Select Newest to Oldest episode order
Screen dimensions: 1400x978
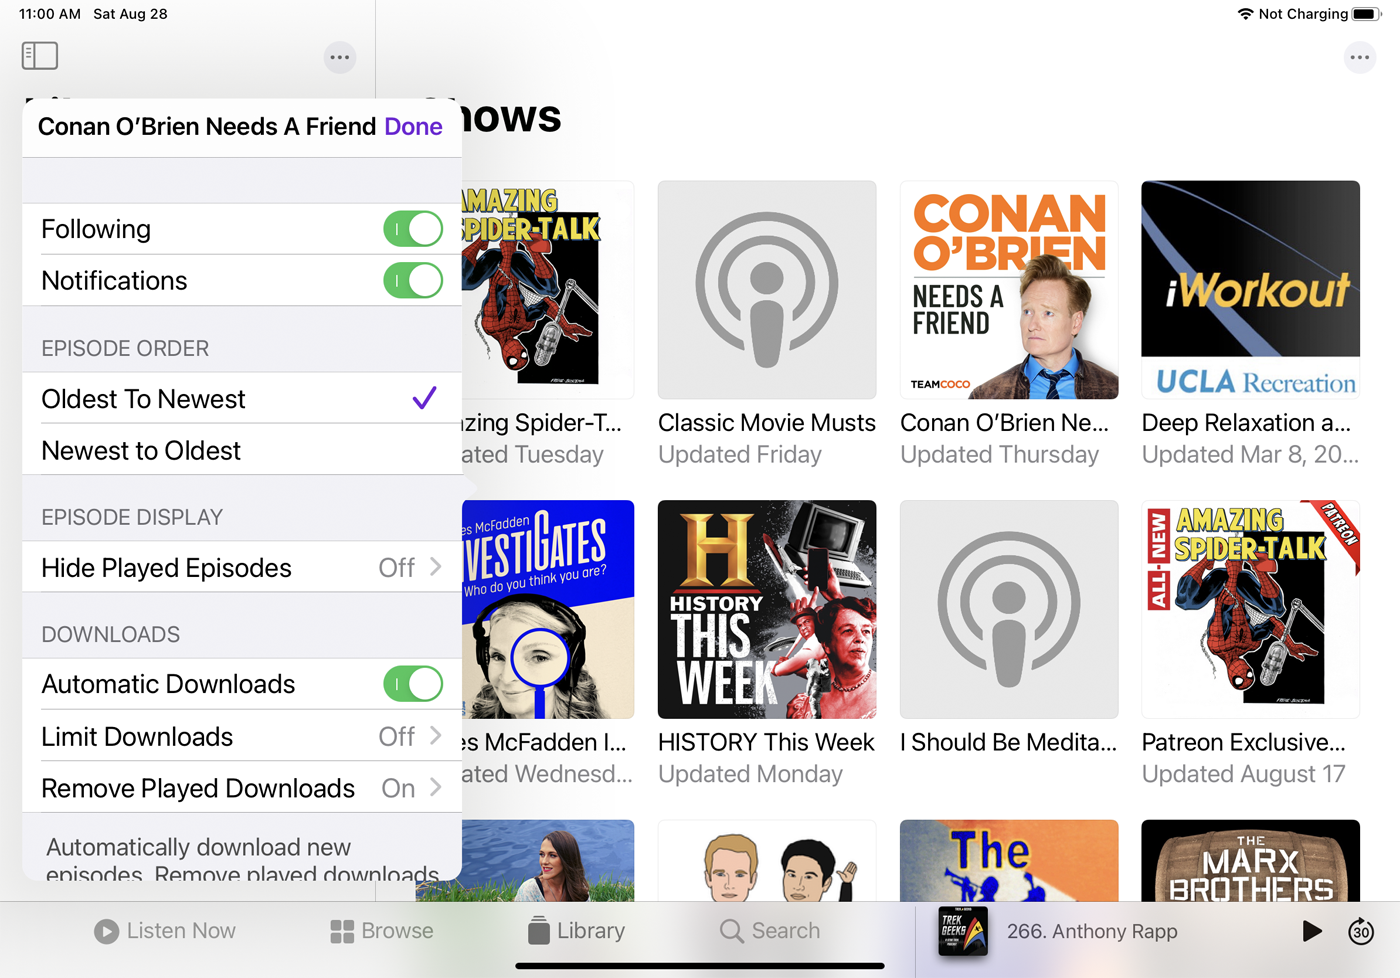pos(242,450)
